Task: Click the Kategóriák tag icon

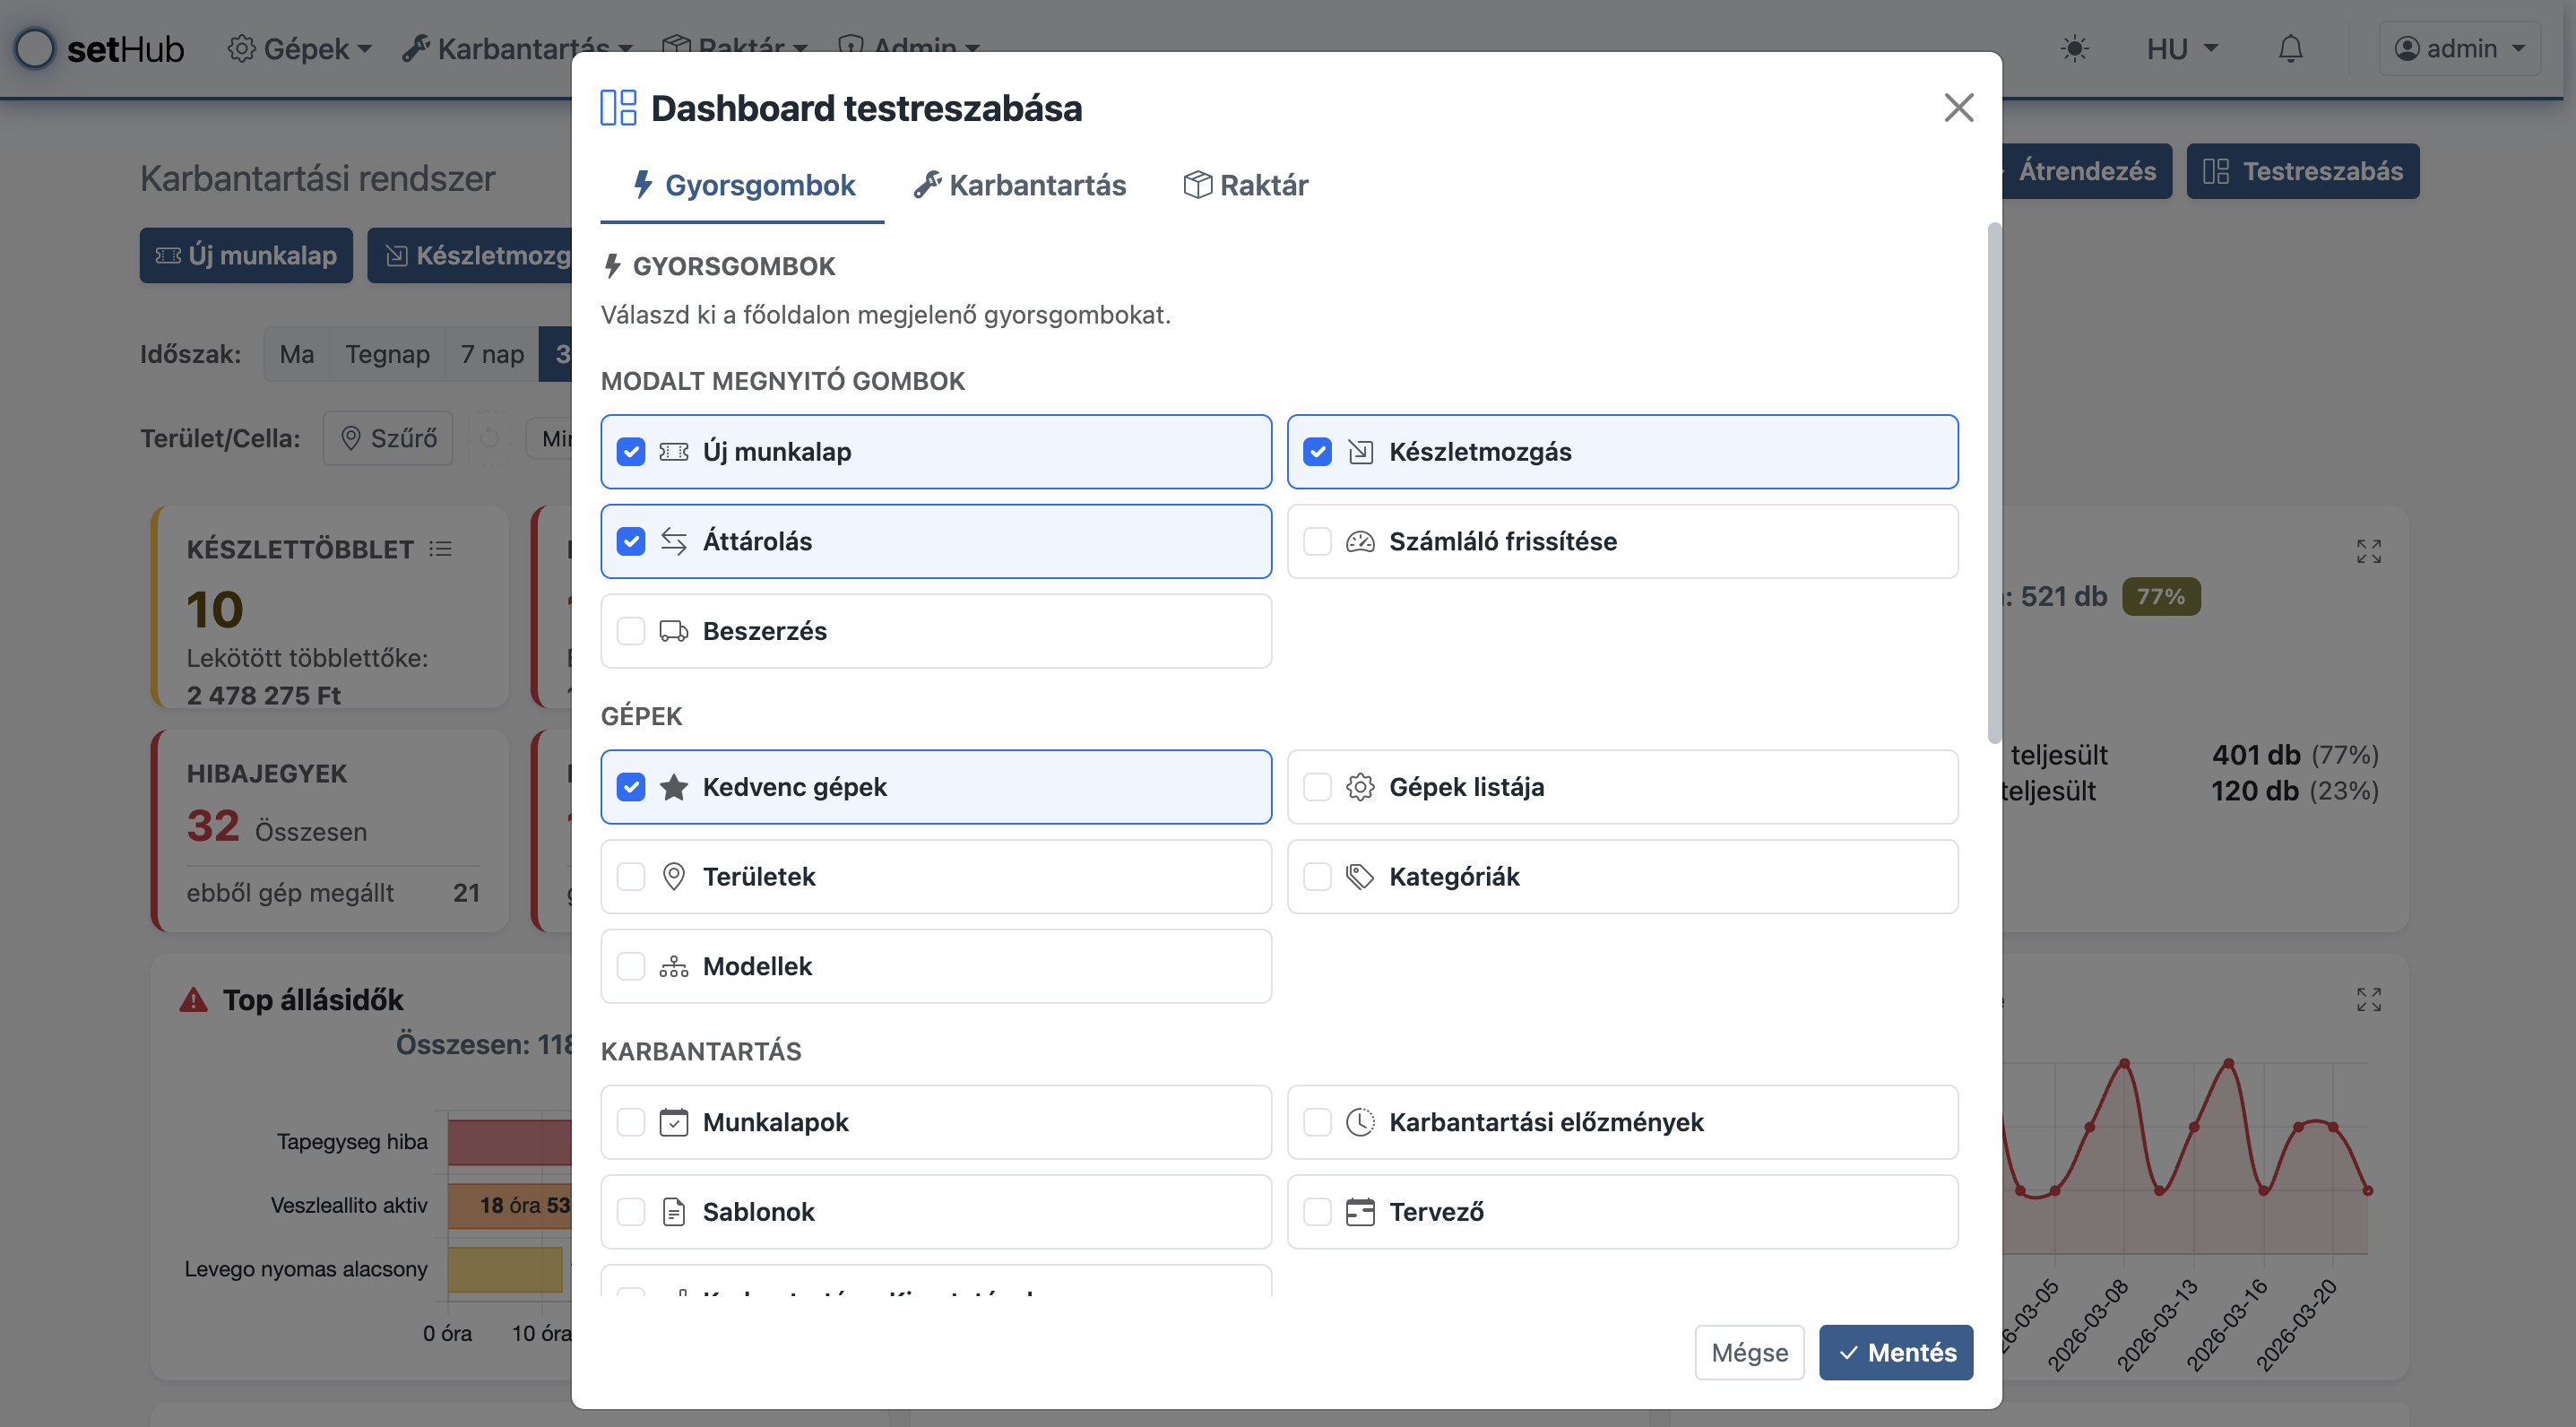Action: (x=1360, y=877)
